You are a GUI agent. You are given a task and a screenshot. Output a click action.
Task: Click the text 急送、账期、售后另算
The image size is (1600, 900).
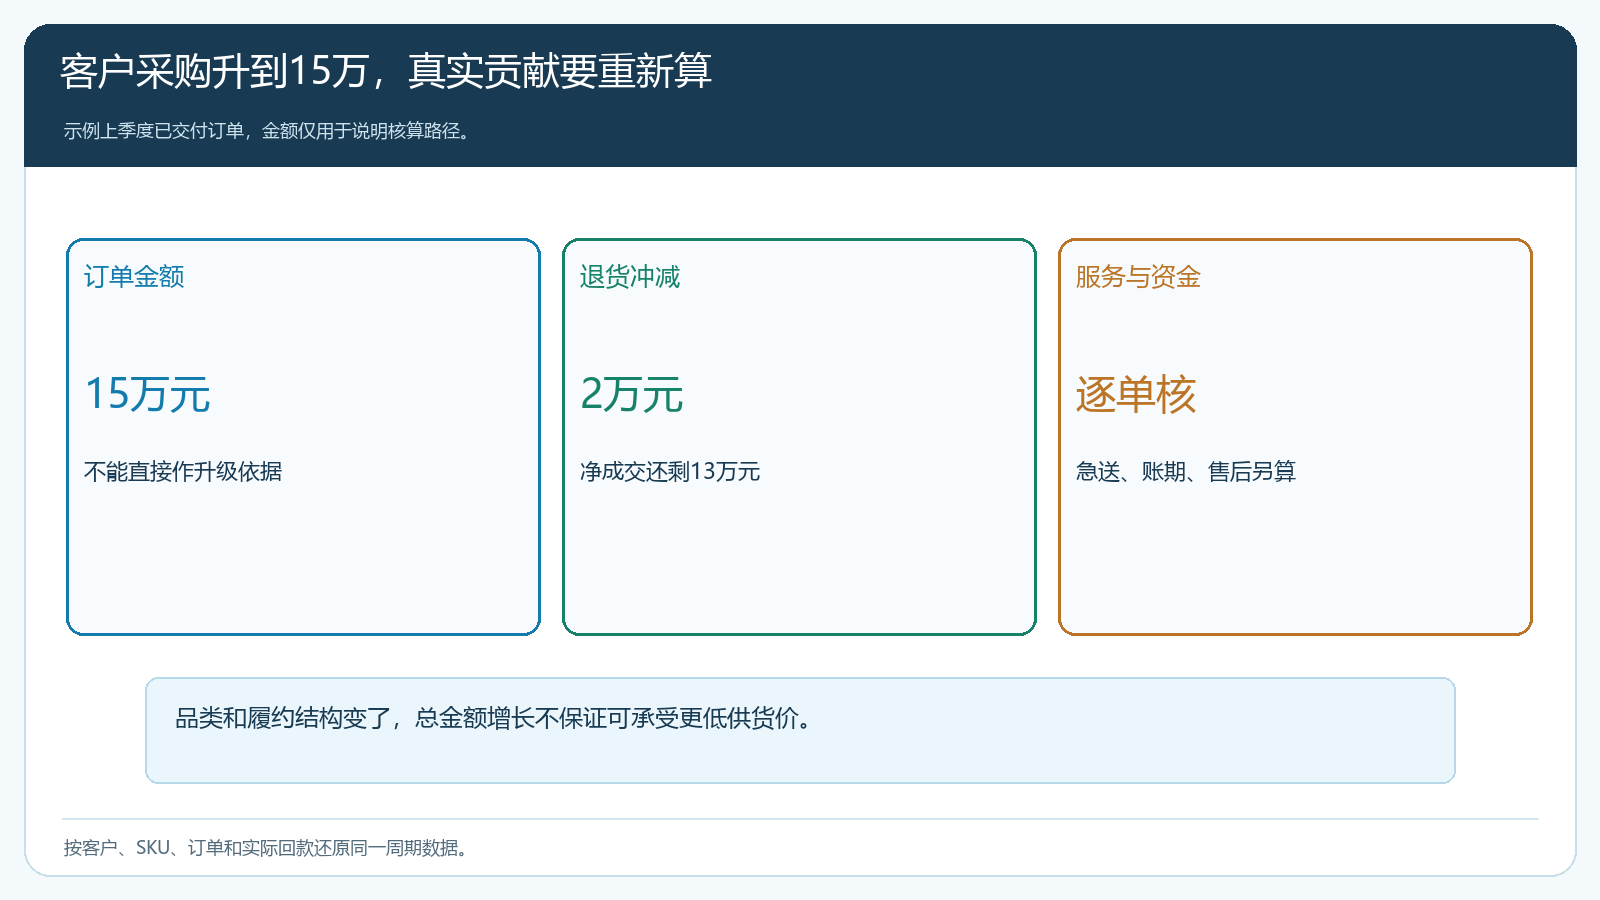click(x=1186, y=471)
